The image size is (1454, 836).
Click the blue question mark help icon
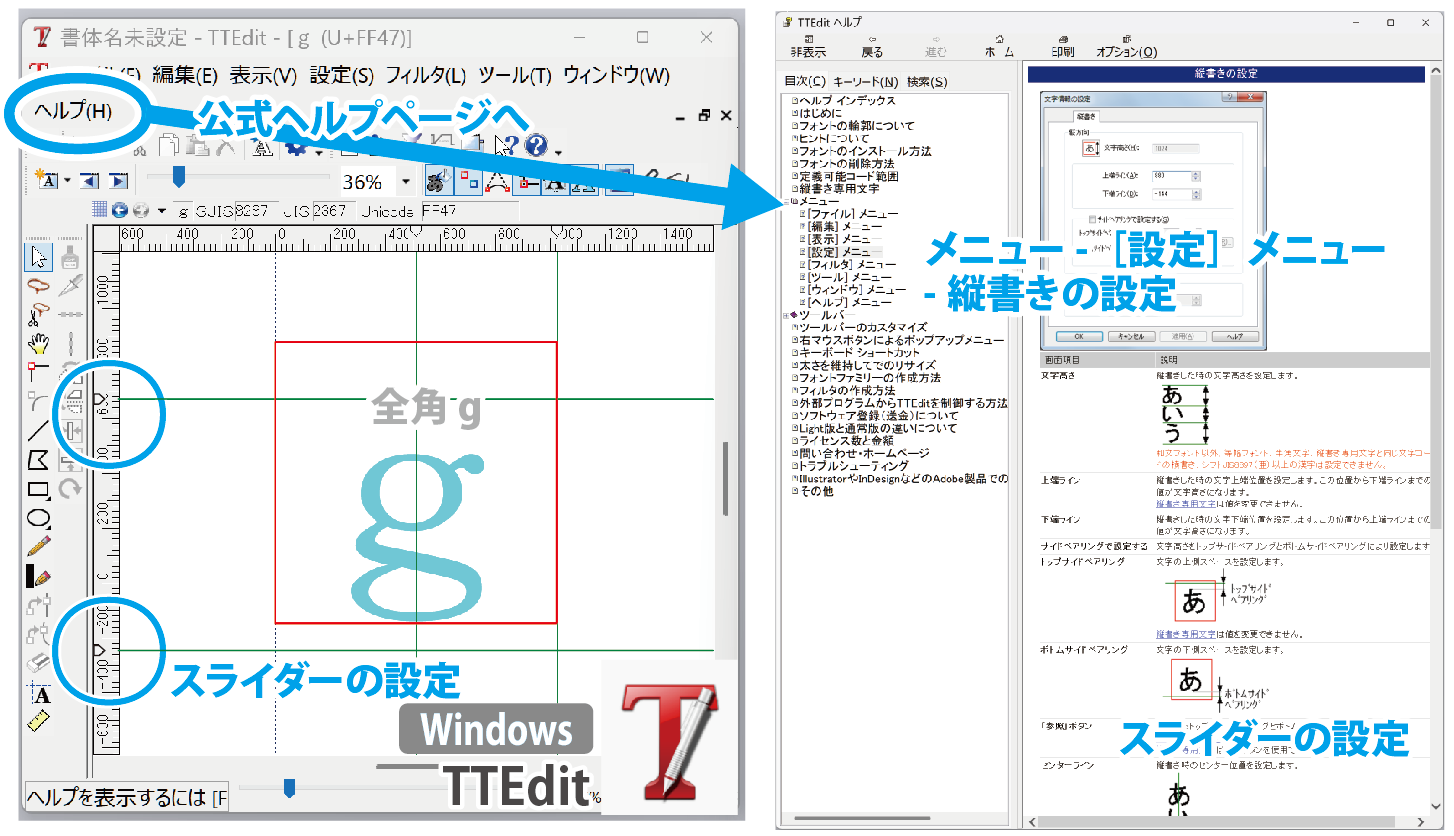(x=534, y=147)
